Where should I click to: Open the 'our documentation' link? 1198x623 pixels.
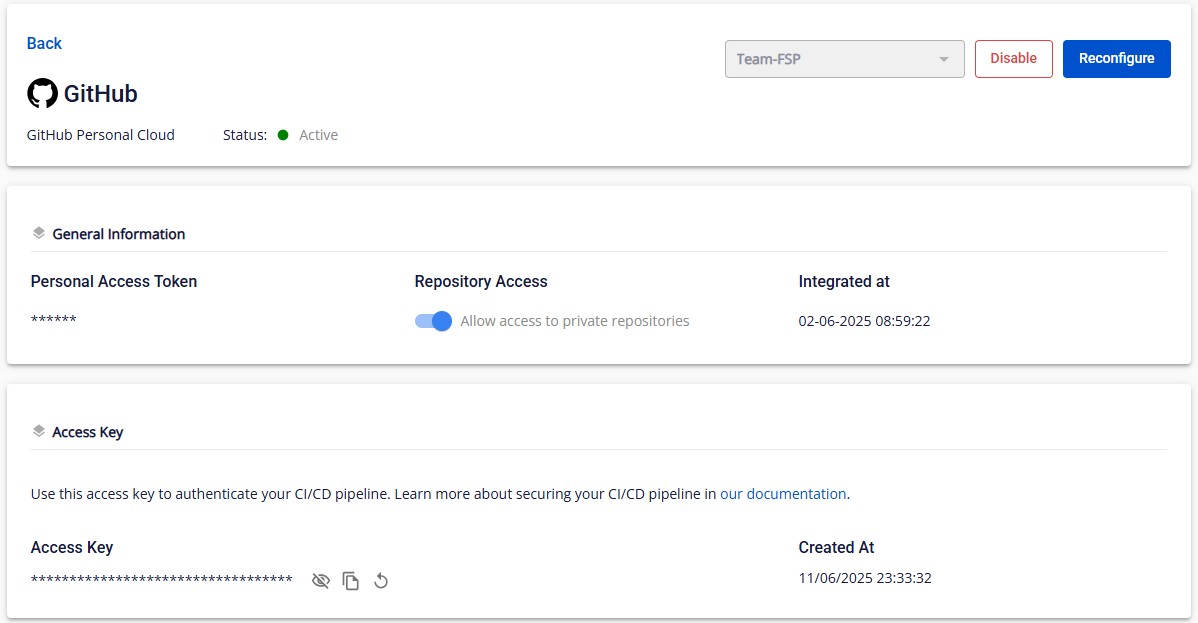(783, 493)
